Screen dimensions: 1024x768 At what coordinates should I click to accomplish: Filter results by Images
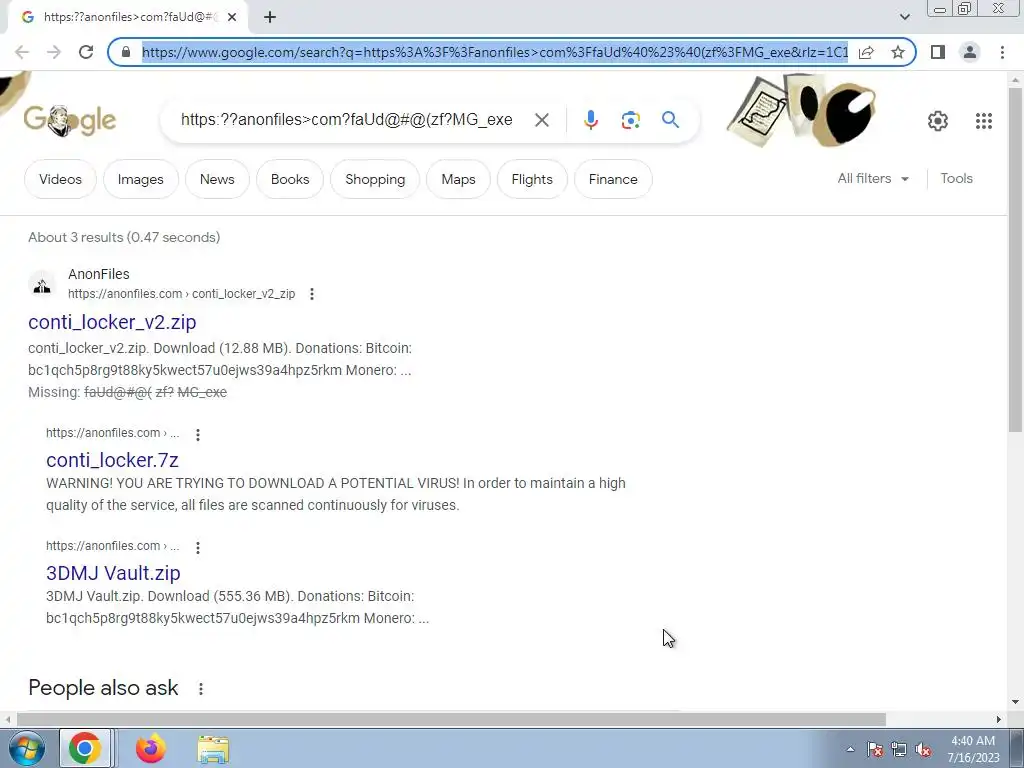[140, 179]
